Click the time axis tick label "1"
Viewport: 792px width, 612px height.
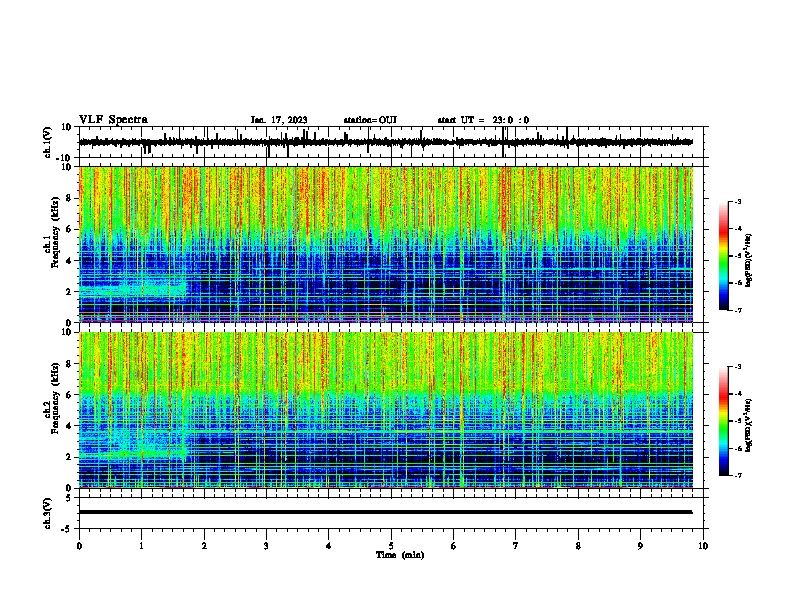click(x=142, y=546)
